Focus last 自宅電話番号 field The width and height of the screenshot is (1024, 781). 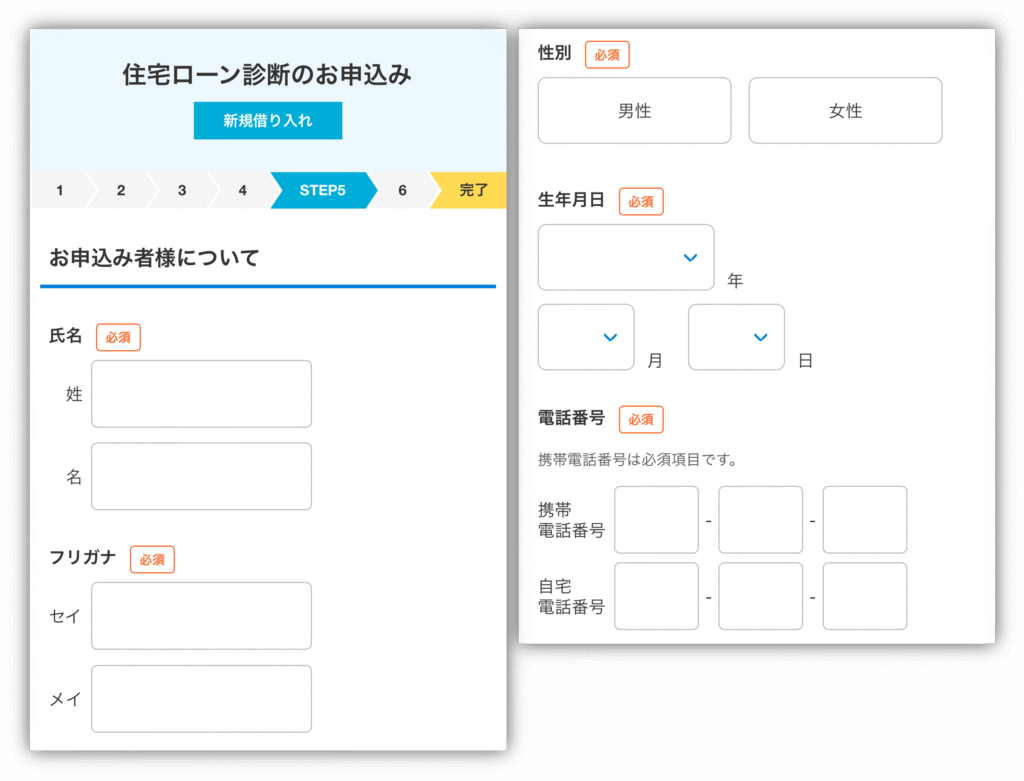tap(865, 596)
